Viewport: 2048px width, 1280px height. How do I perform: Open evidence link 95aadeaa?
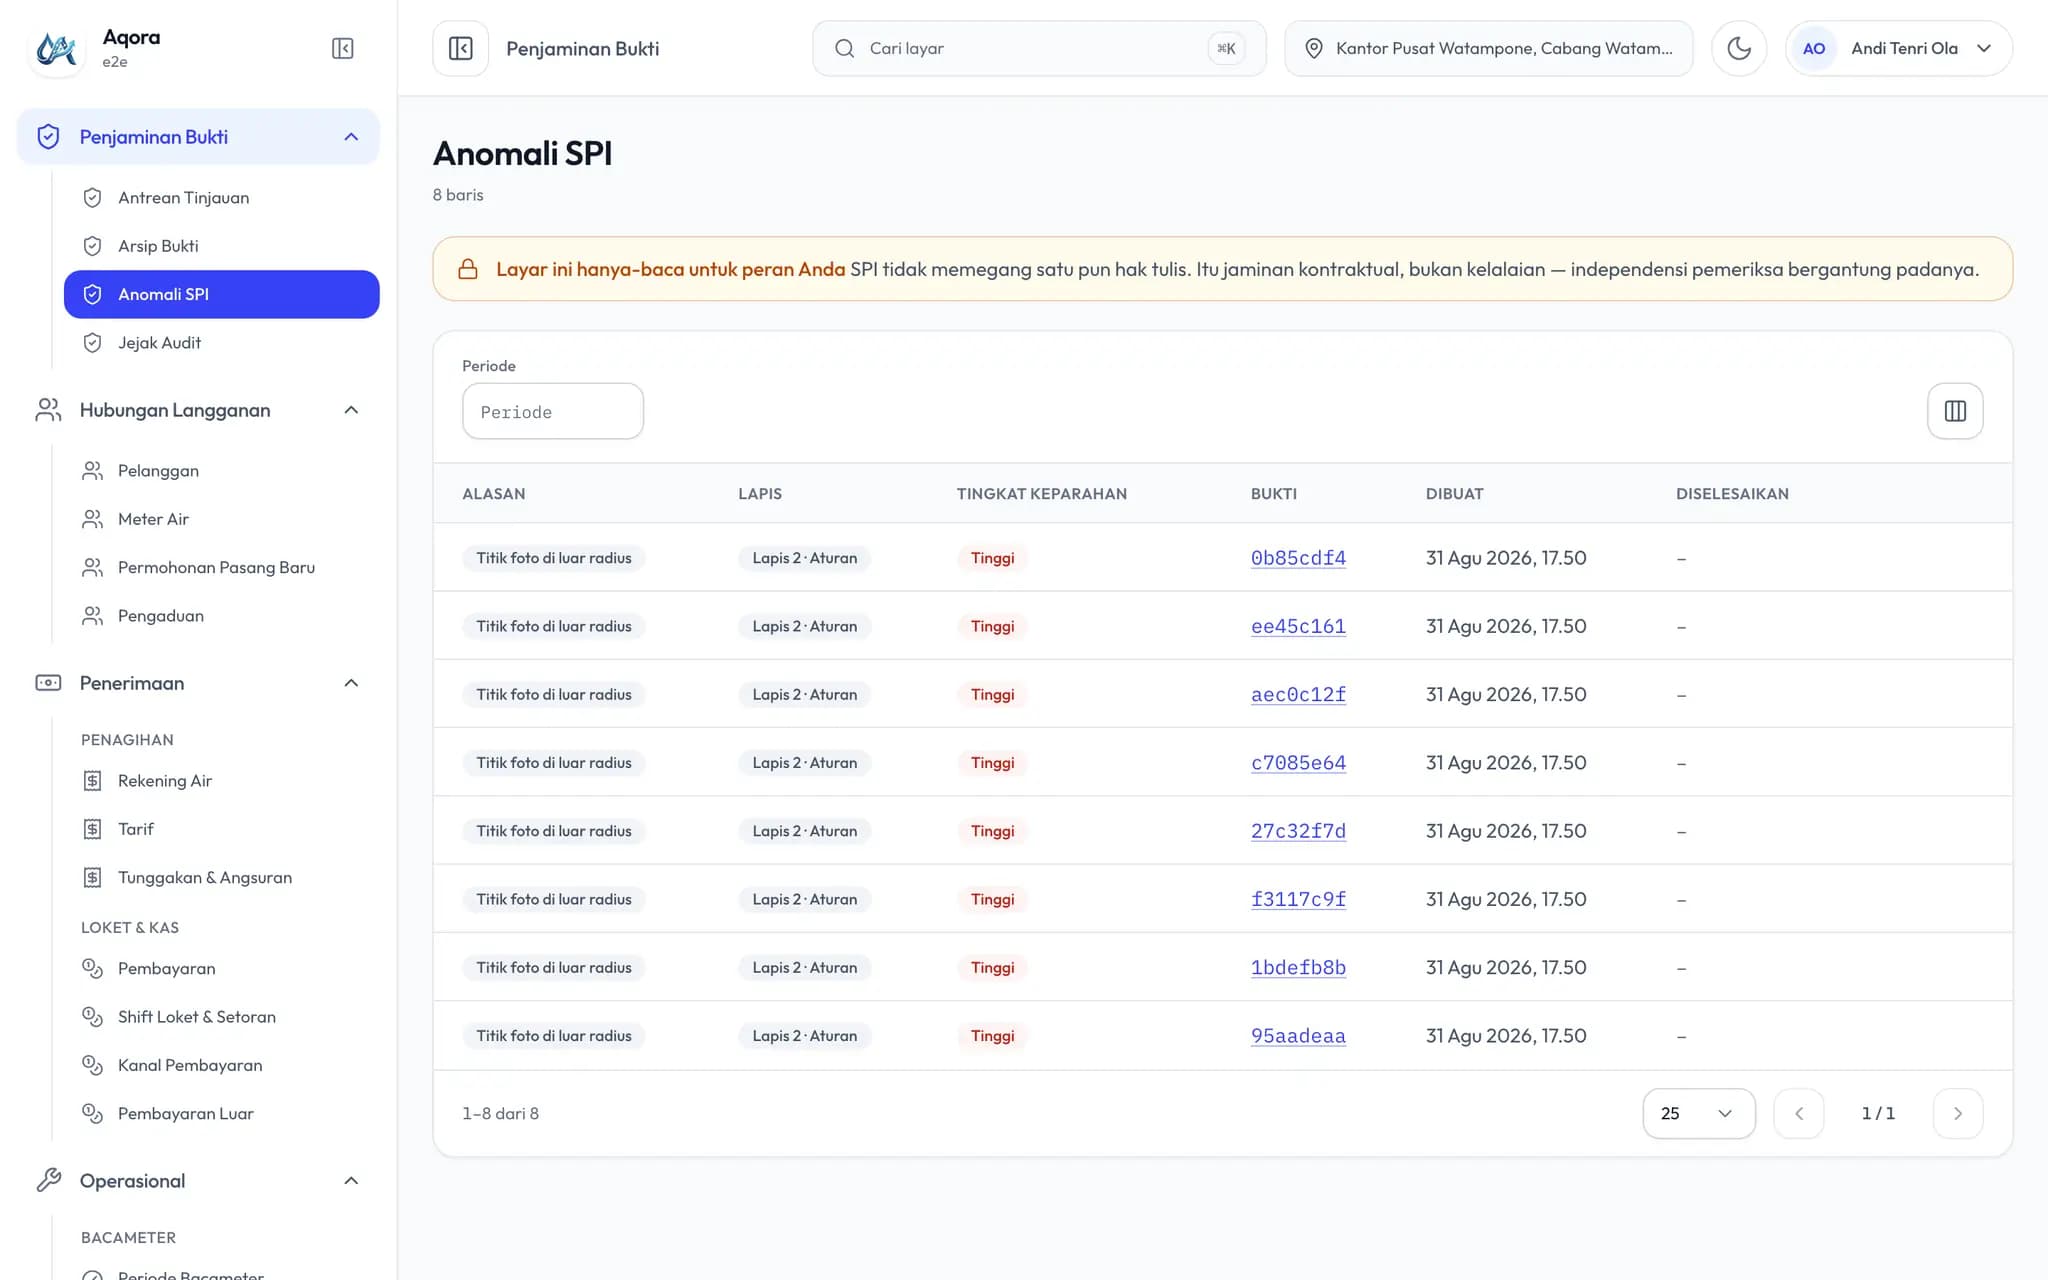(1298, 1036)
